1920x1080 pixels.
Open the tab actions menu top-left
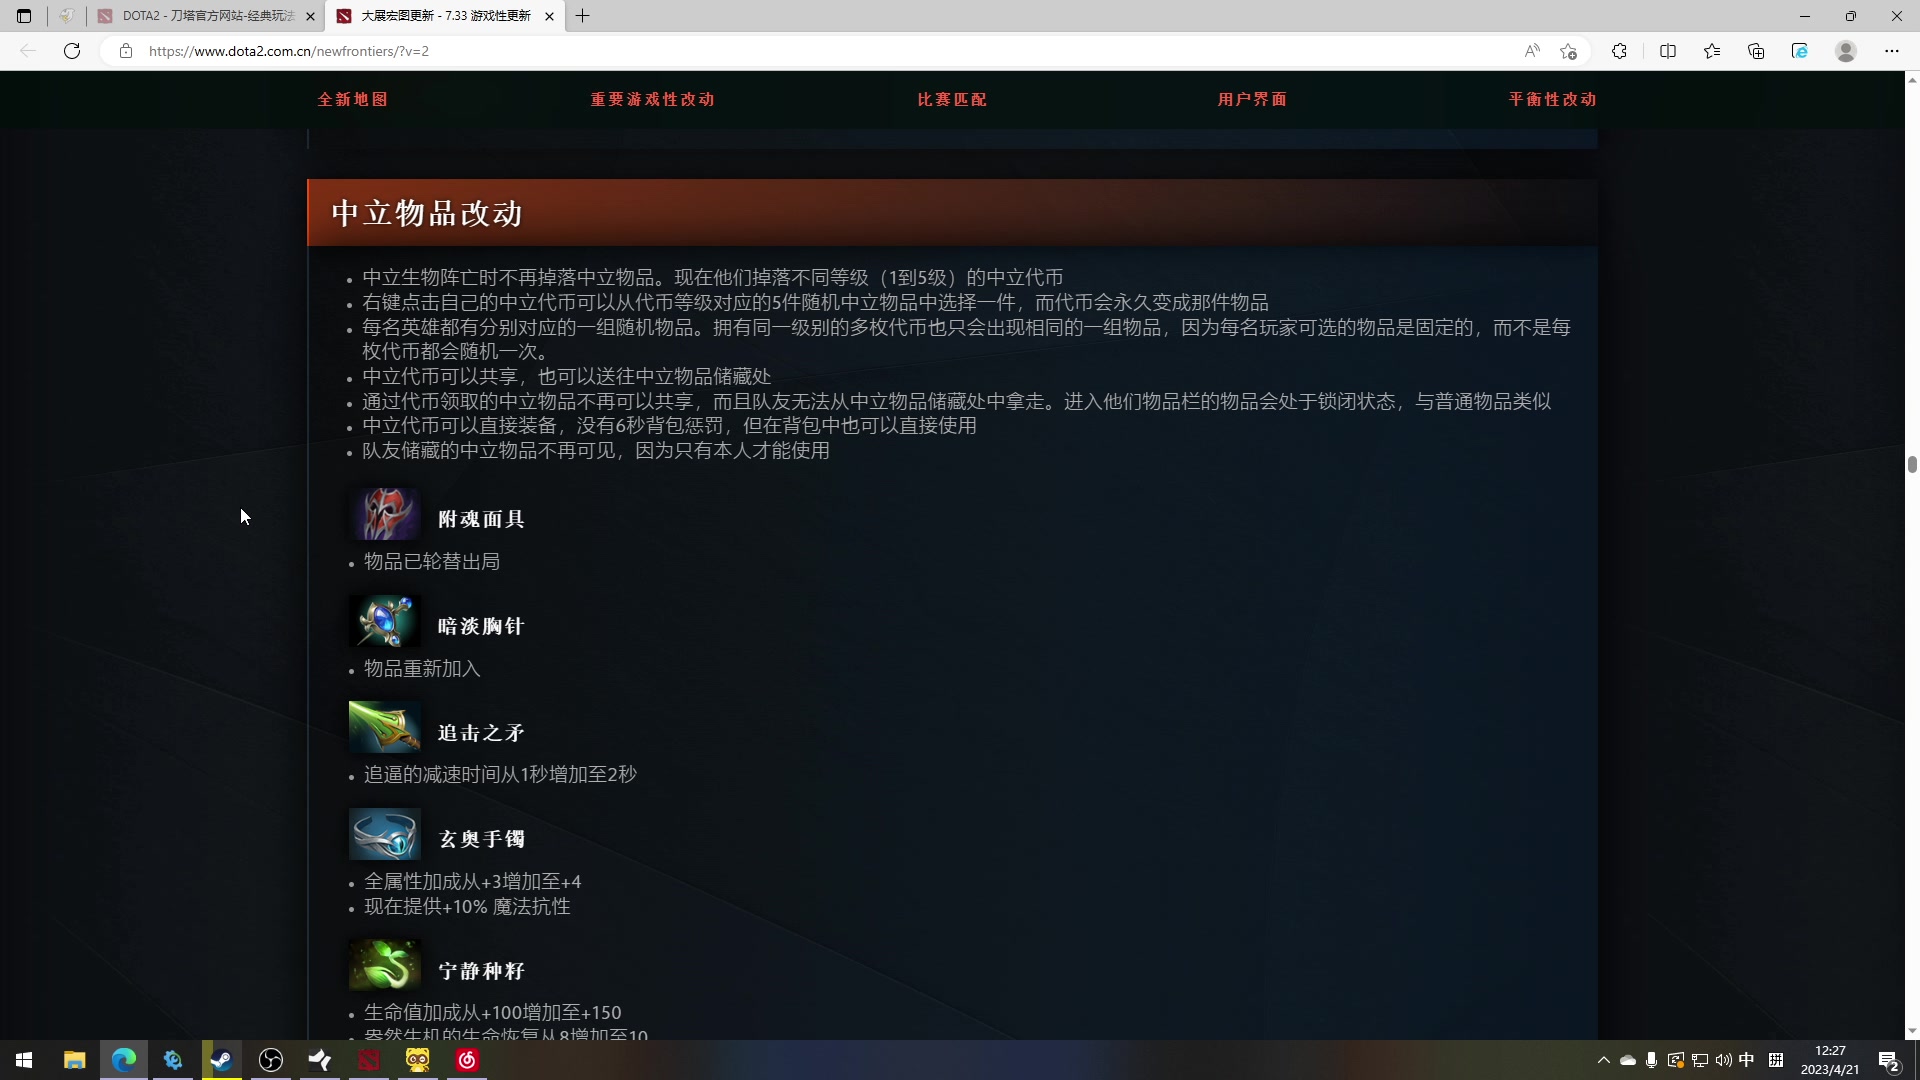pyautogui.click(x=24, y=16)
